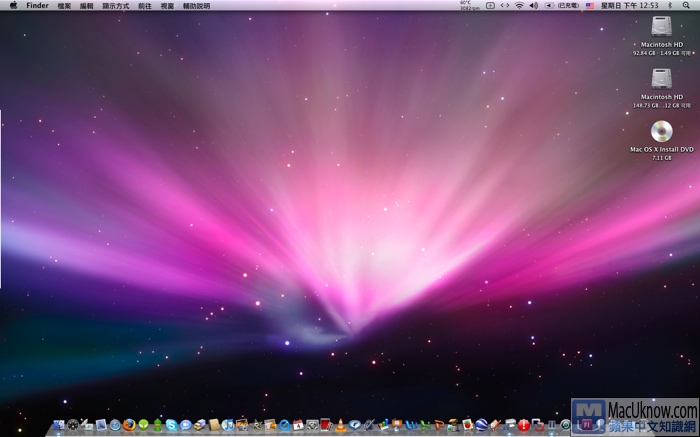This screenshot has height=437, width=700.
Task: Open iChat from the Dock
Action: (x=186, y=425)
